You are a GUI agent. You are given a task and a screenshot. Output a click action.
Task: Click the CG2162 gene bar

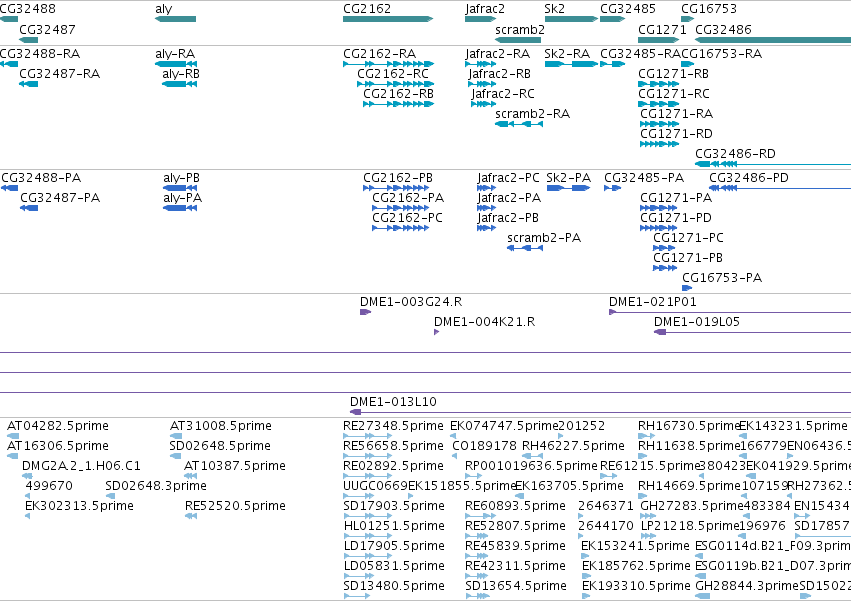pyautogui.click(x=388, y=19)
